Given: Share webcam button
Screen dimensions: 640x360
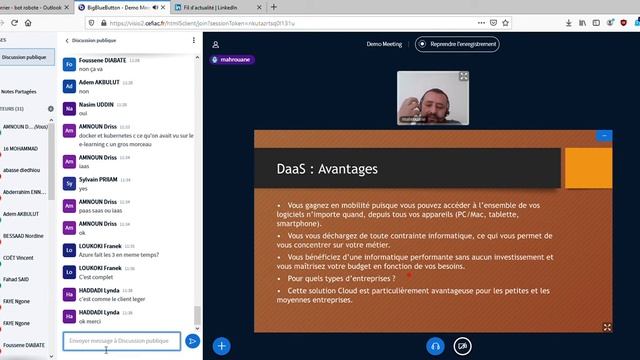Looking at the screenshot, I should (462, 346).
